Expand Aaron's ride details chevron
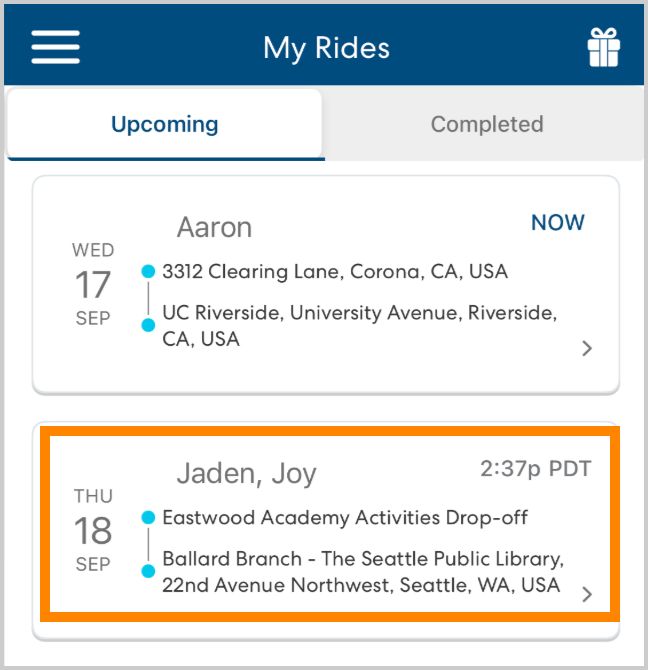 click(x=587, y=348)
